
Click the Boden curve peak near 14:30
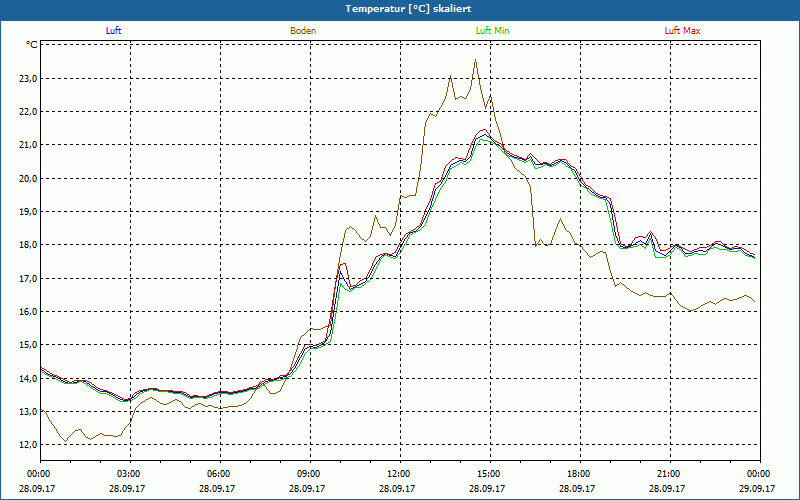coord(476,60)
